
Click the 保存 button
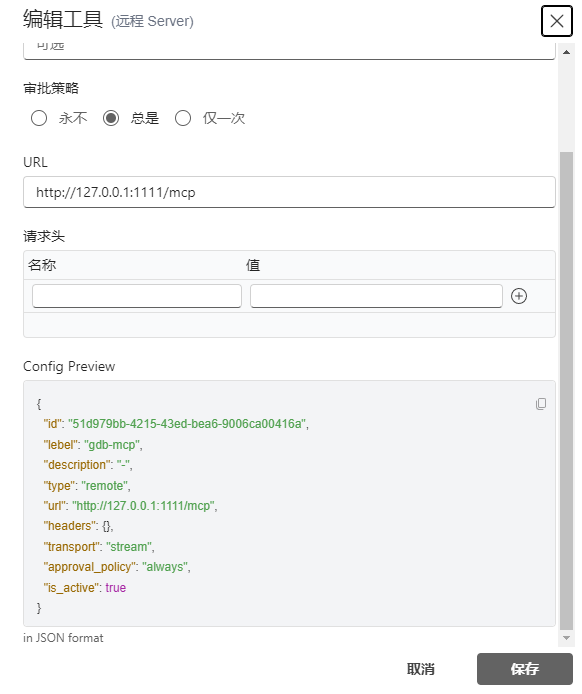click(524, 669)
